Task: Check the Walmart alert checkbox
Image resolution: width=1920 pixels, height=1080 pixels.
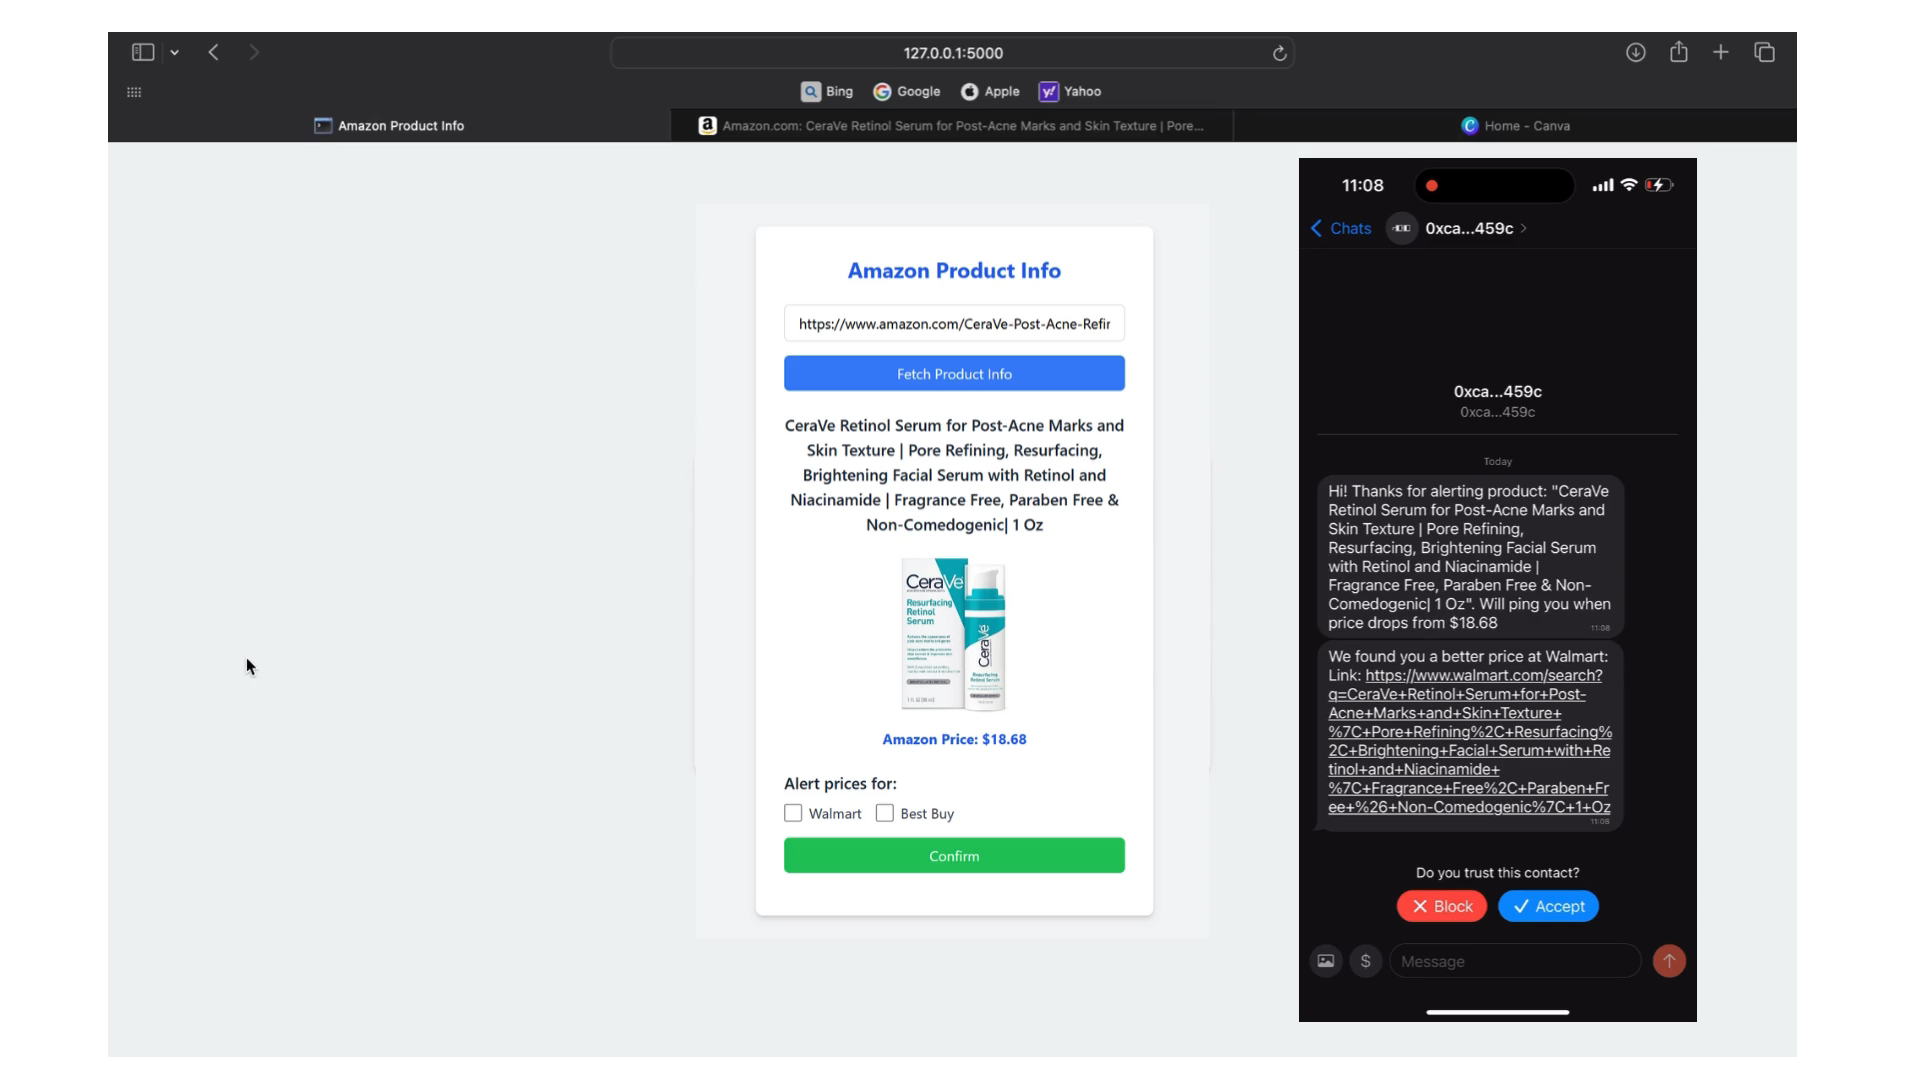Action: (793, 813)
